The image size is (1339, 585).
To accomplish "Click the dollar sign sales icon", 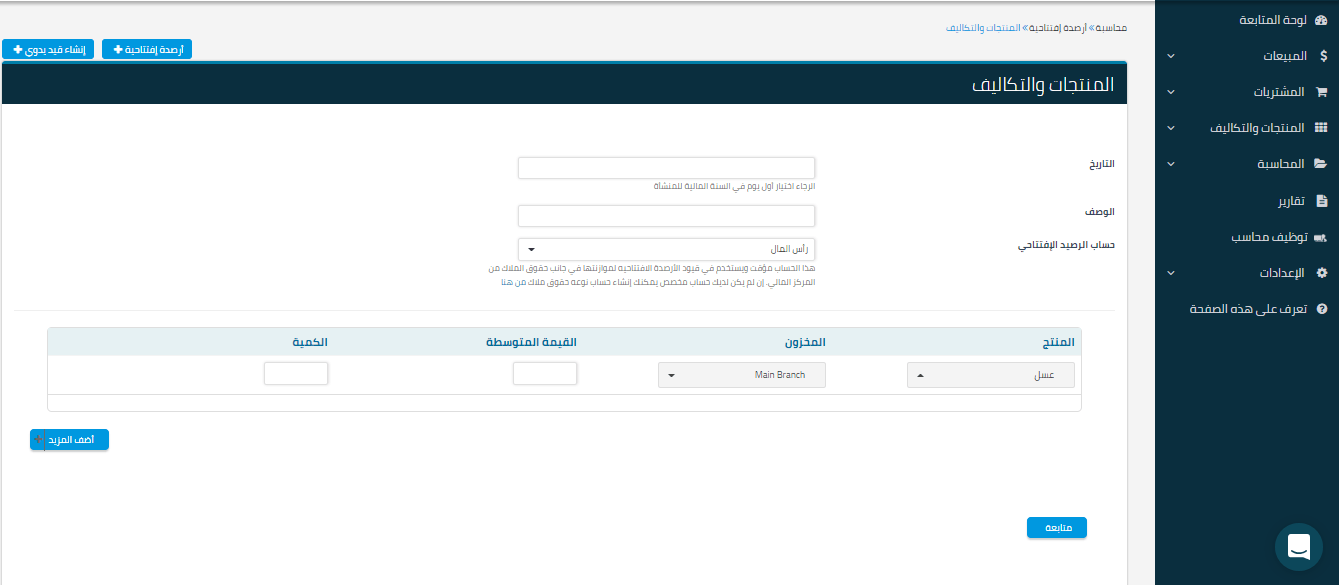I will coord(1323,56).
